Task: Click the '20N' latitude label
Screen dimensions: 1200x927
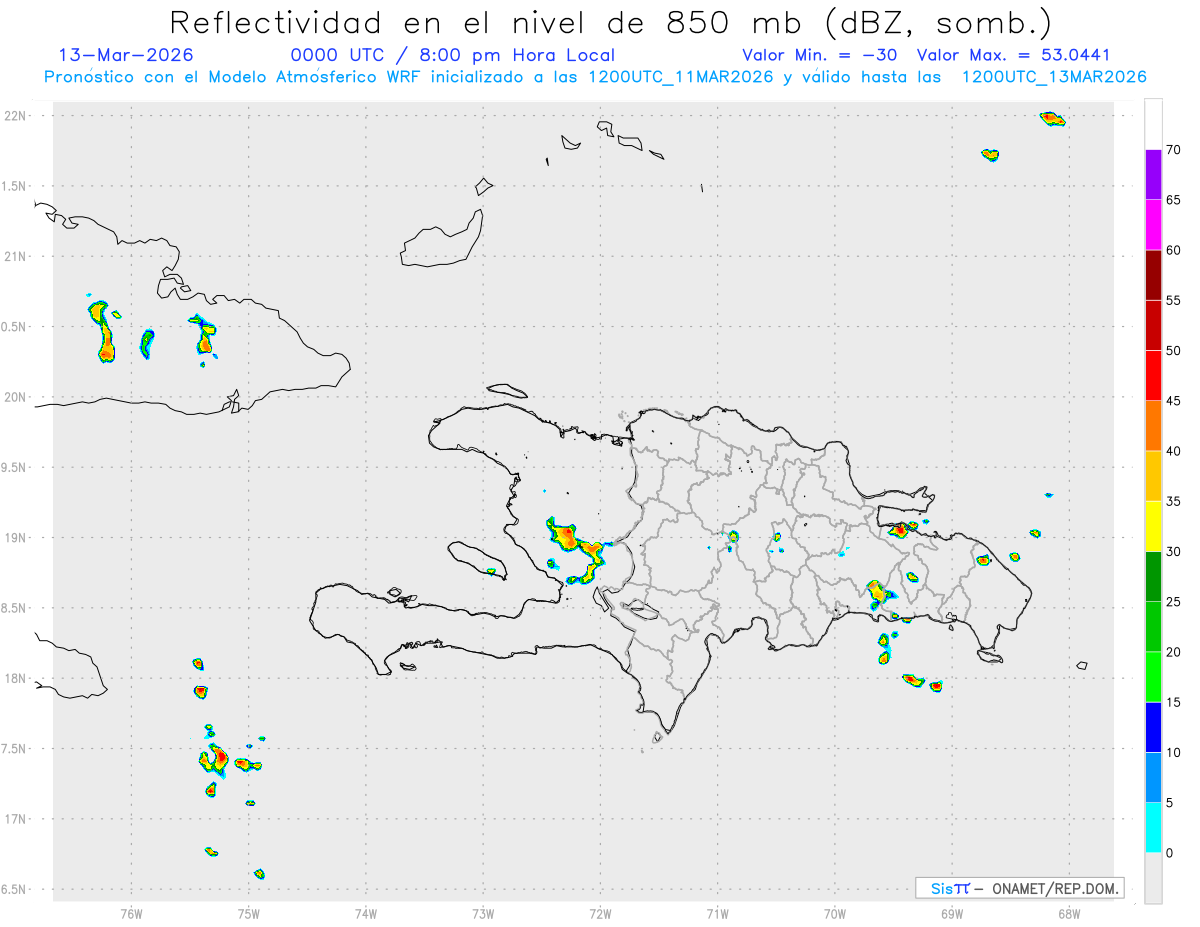Action: pos(17,397)
